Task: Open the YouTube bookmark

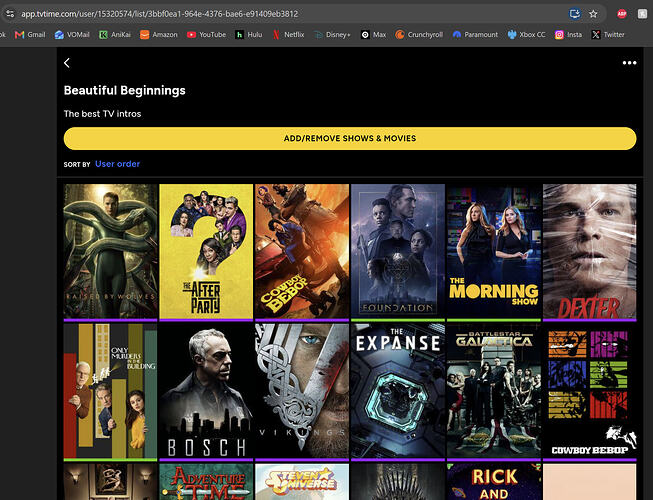Action: (206, 35)
